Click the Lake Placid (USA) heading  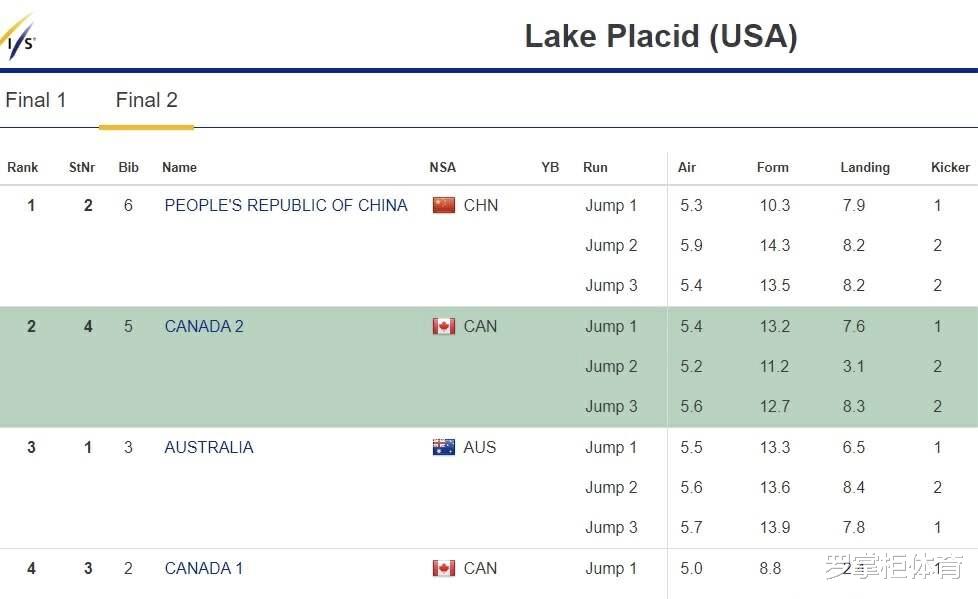[661, 36]
